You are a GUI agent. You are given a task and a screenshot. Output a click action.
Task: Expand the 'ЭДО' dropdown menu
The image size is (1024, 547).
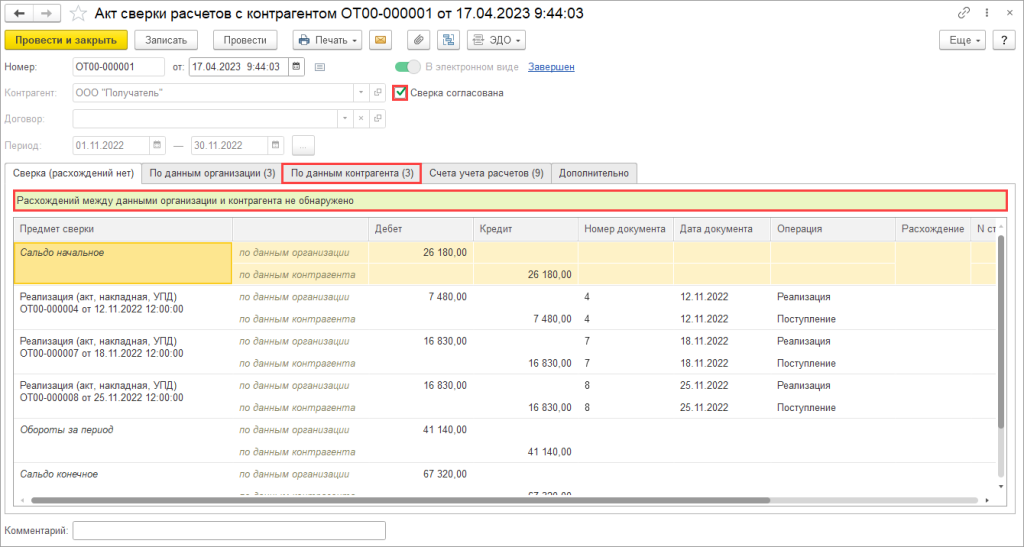point(496,40)
